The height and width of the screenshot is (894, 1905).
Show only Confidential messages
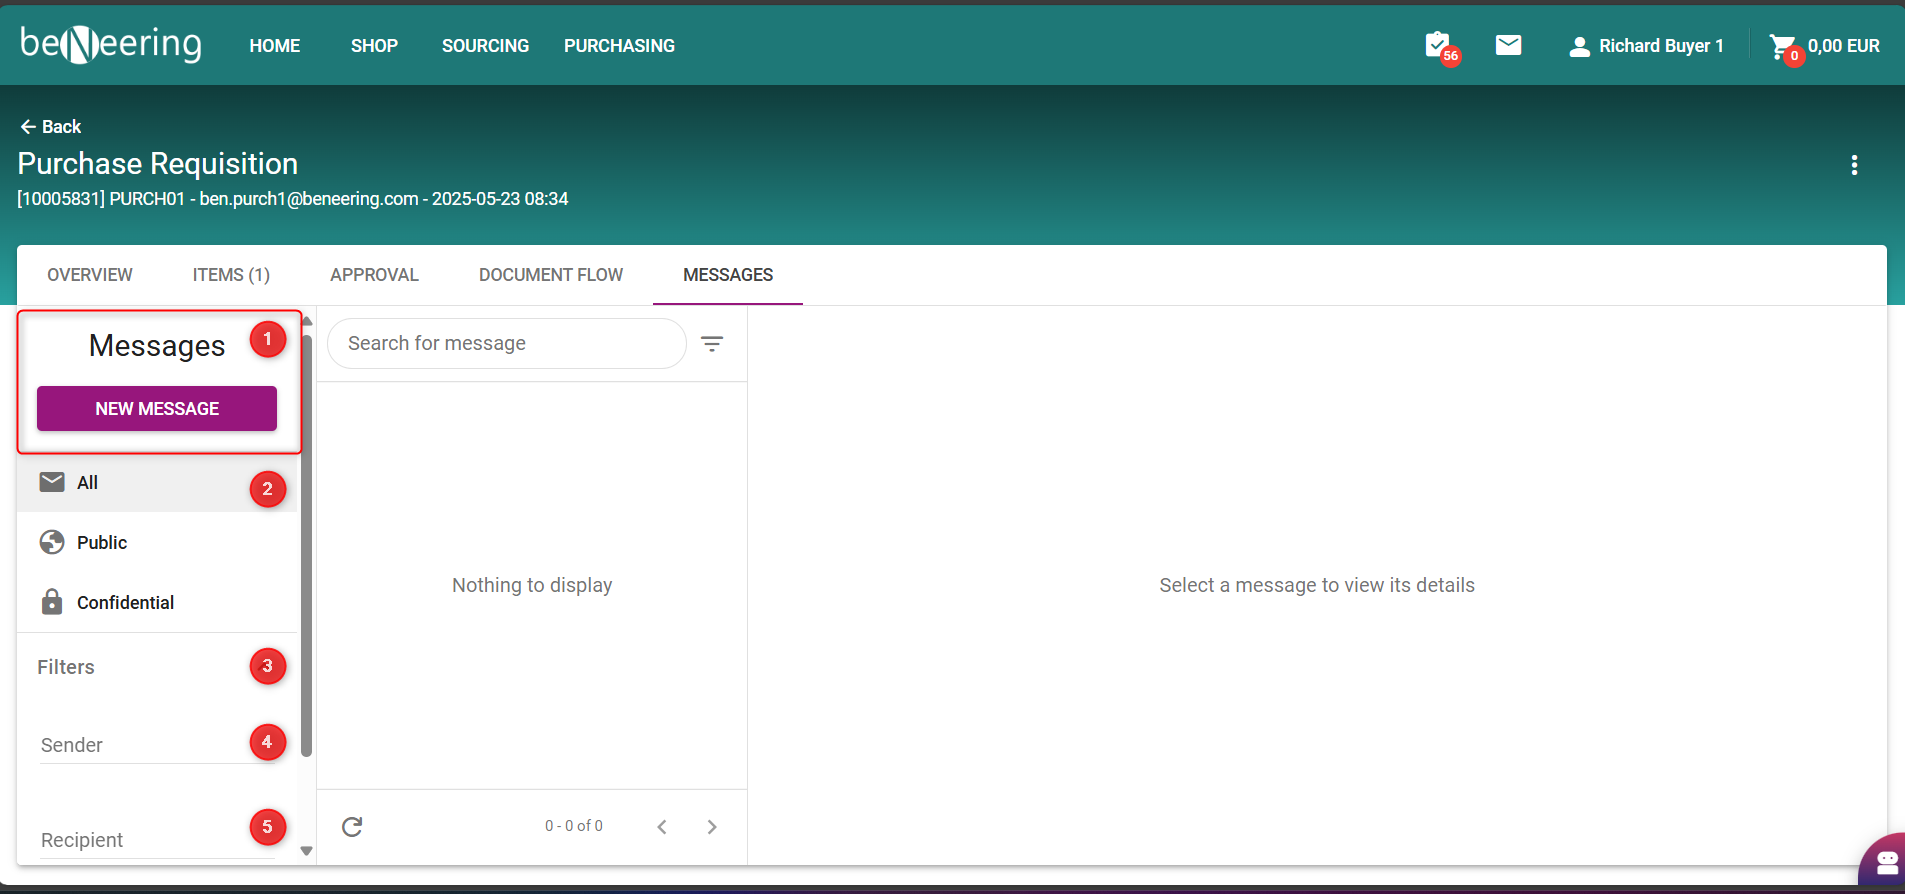coord(125,603)
